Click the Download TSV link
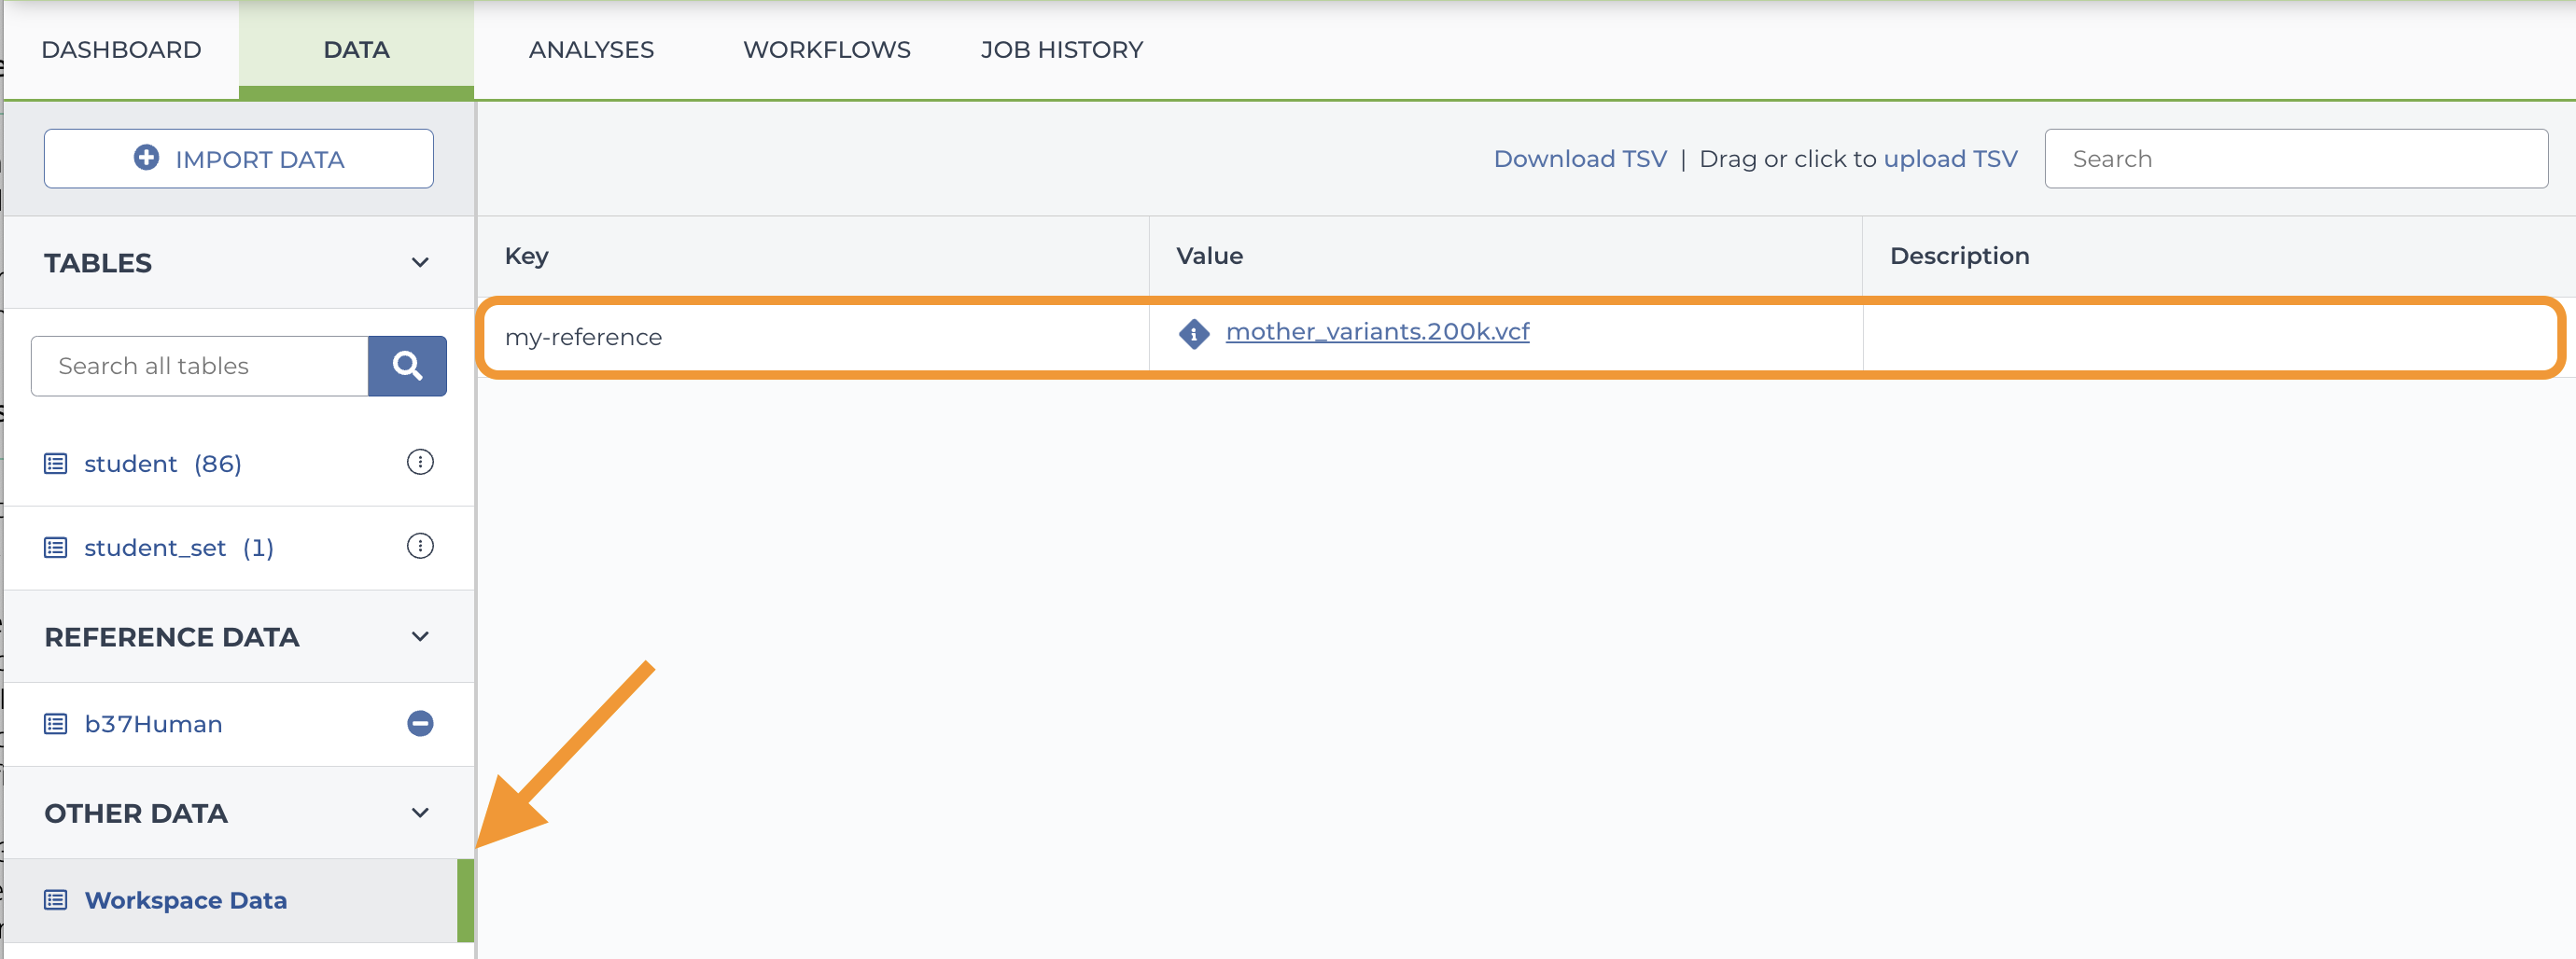Viewport: 2576px width, 959px height. pyautogui.click(x=1580, y=159)
